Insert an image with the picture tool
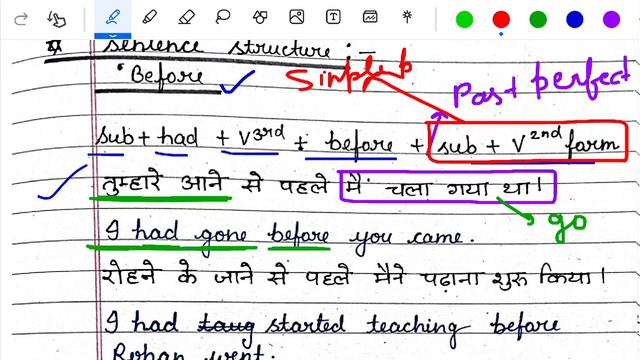Image resolution: width=640 pixels, height=360 pixels. [x=297, y=17]
